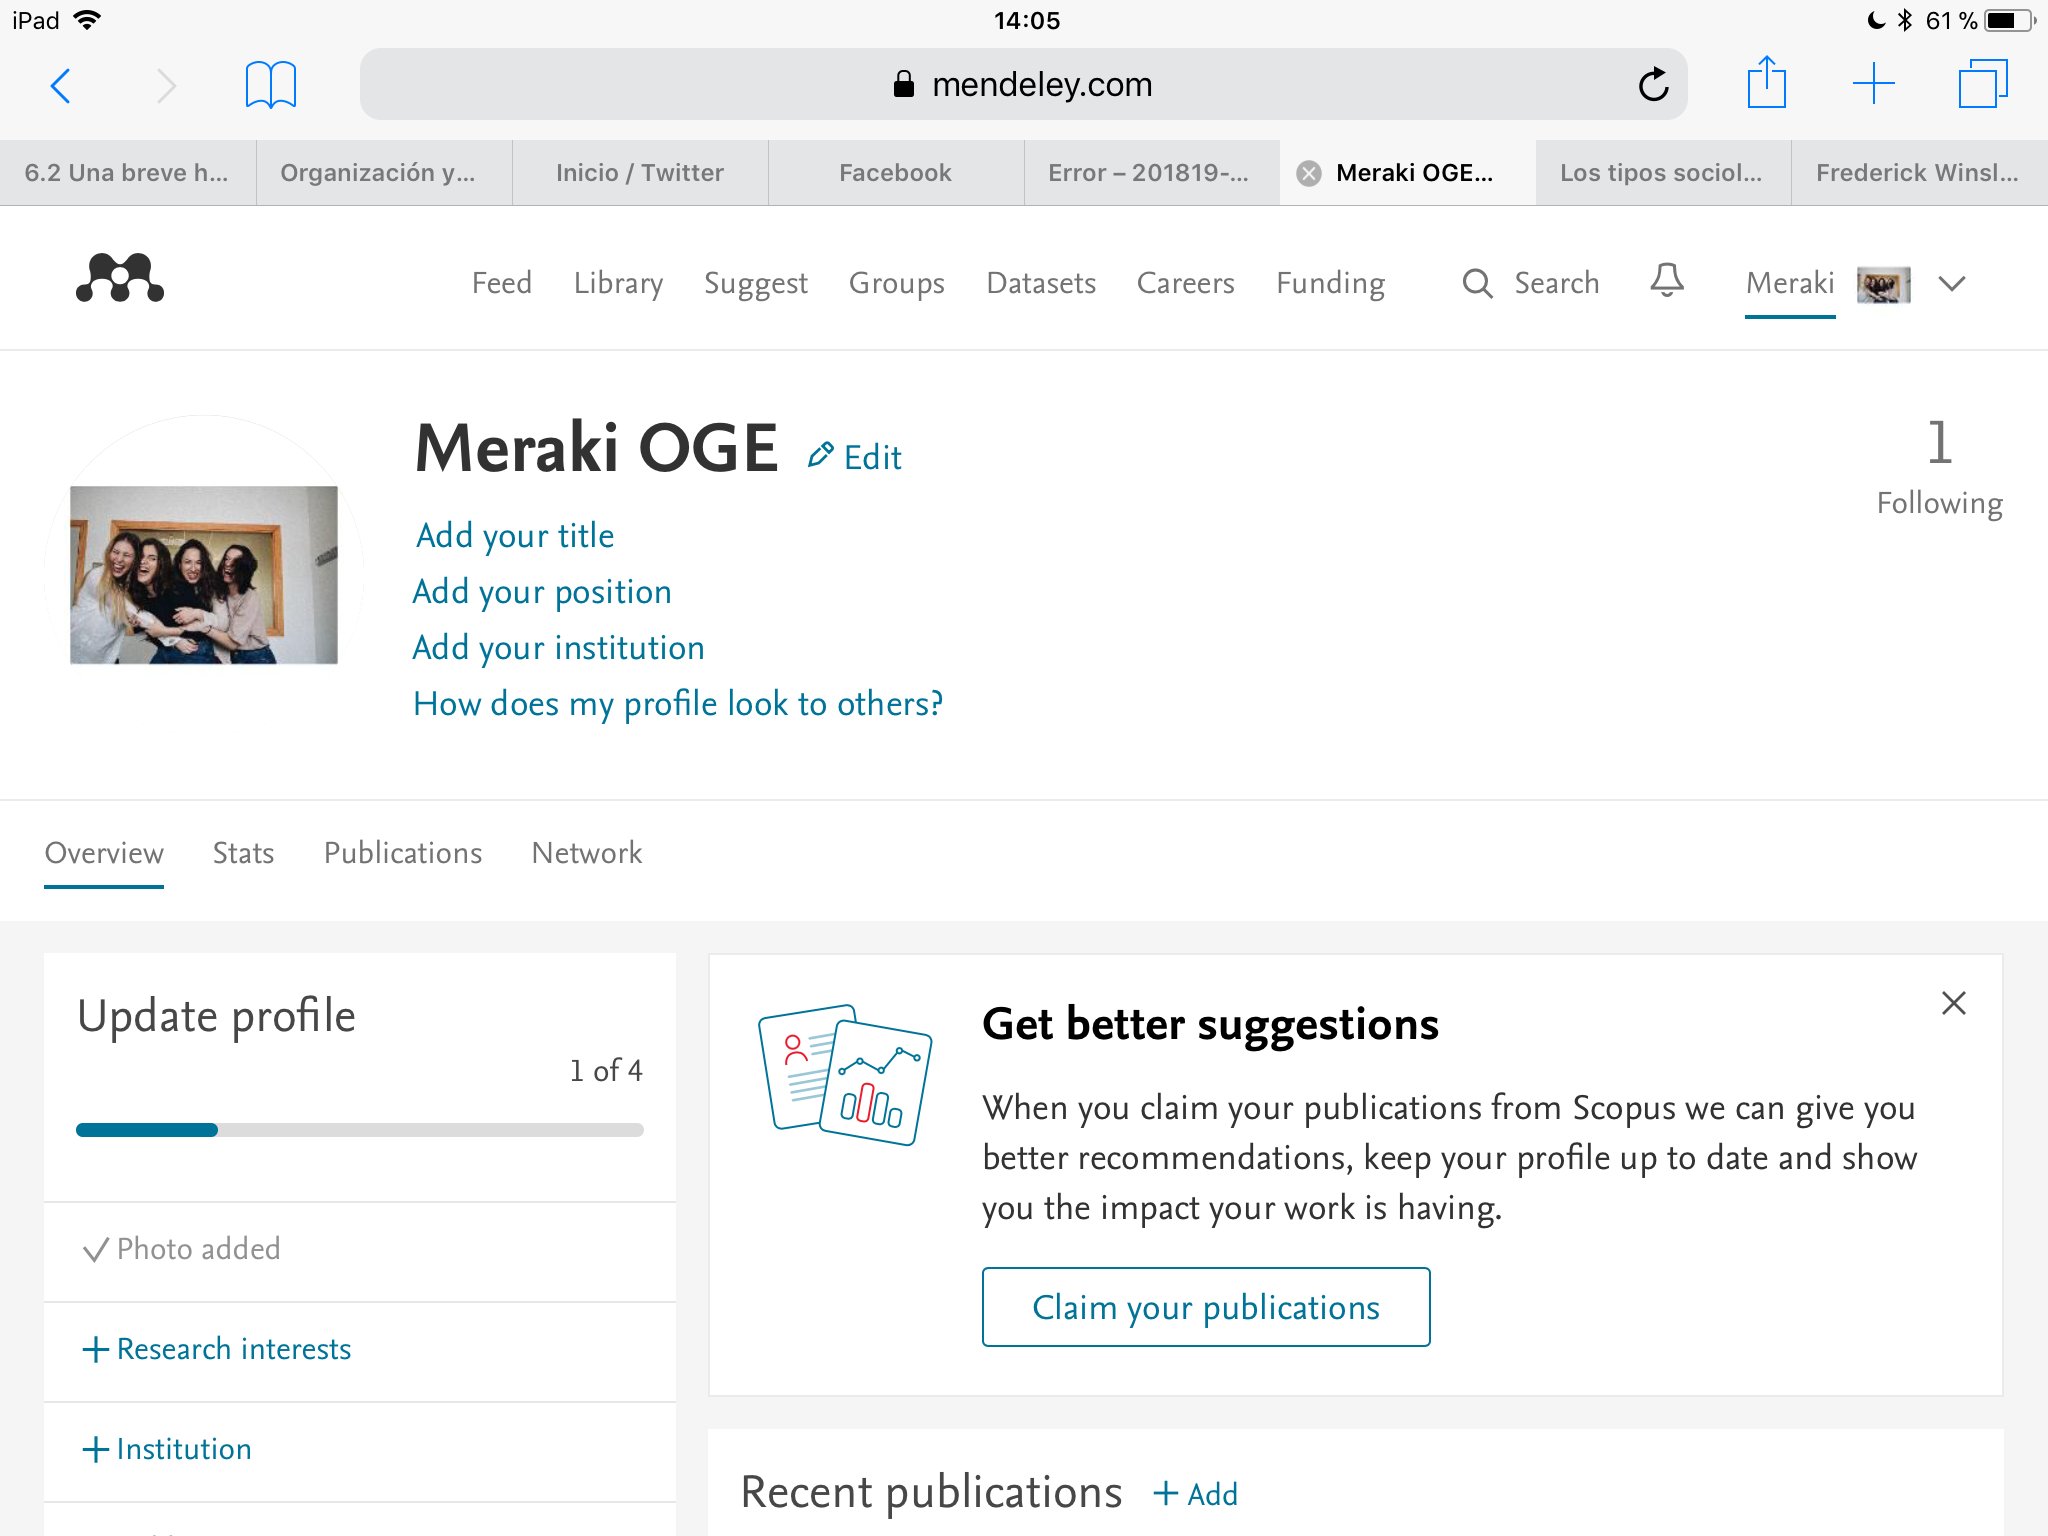The image size is (2048, 1536).
Task: Dismiss the Get better suggestions card
Action: (1953, 1003)
